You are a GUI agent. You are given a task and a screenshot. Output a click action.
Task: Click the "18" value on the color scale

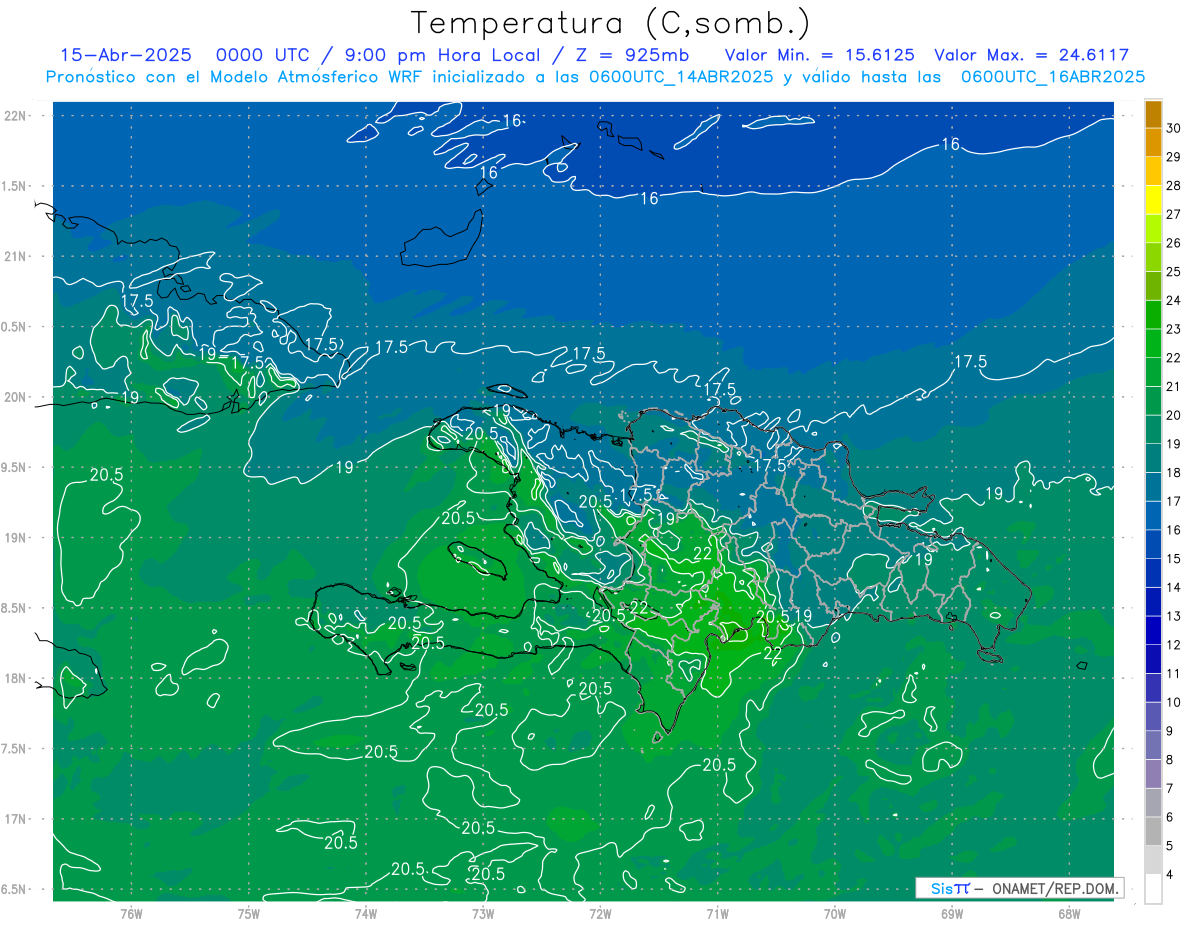point(1173,472)
